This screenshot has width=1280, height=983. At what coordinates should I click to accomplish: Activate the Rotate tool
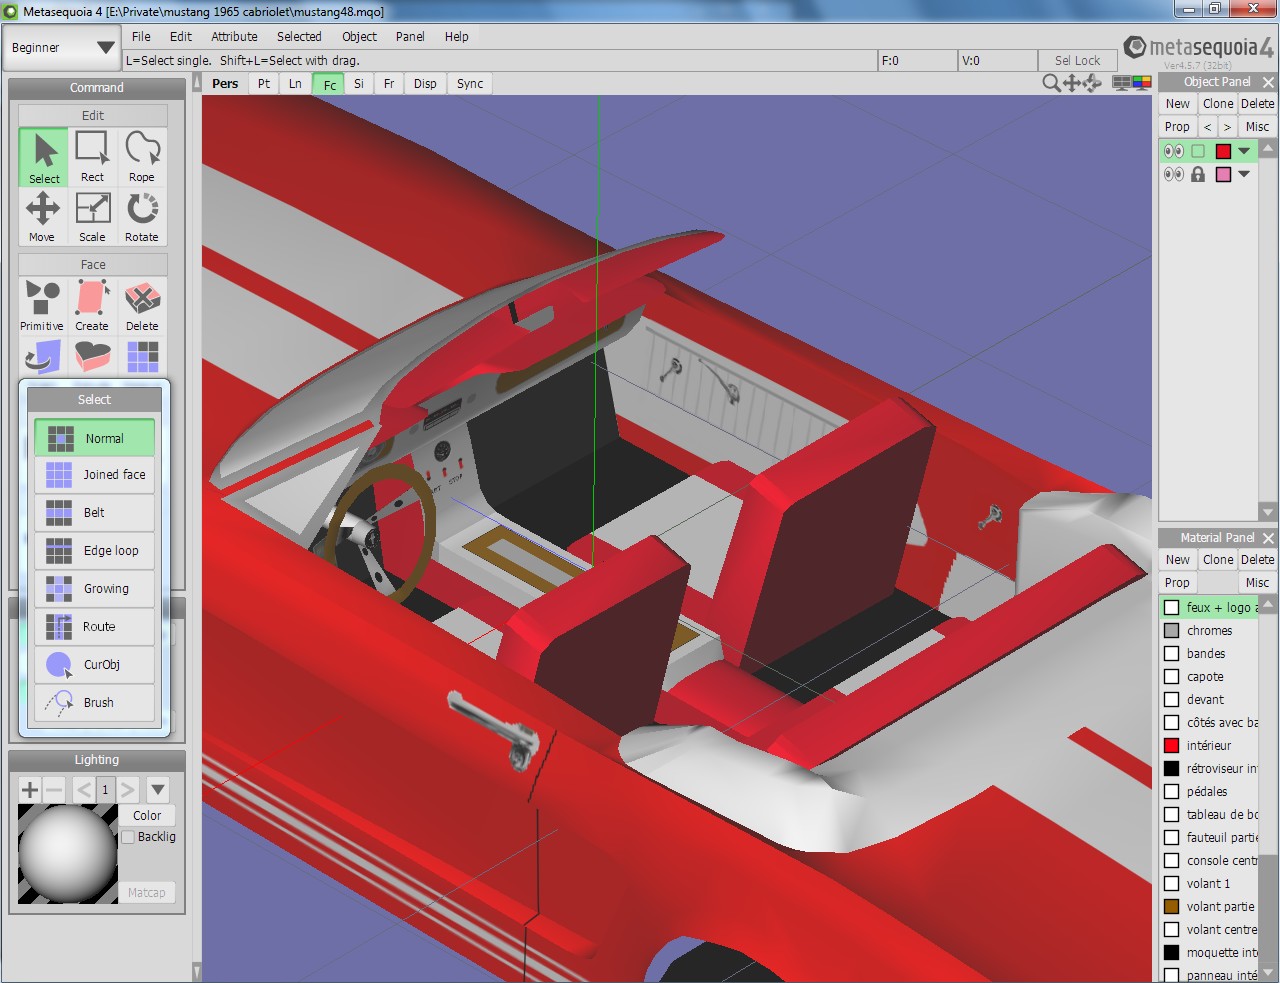coord(142,217)
